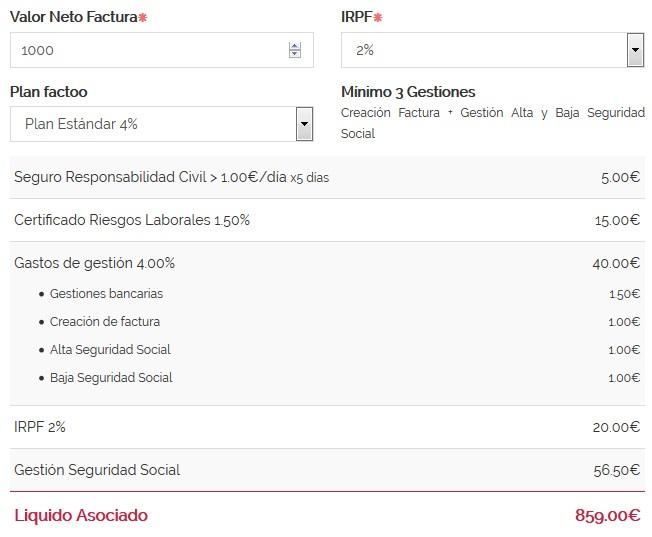
Task: Select the Gestión Seguridad Social row
Action: pyautogui.click(x=97, y=470)
